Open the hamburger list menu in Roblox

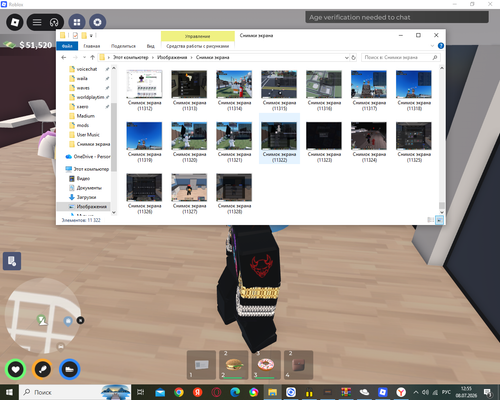pos(37,22)
